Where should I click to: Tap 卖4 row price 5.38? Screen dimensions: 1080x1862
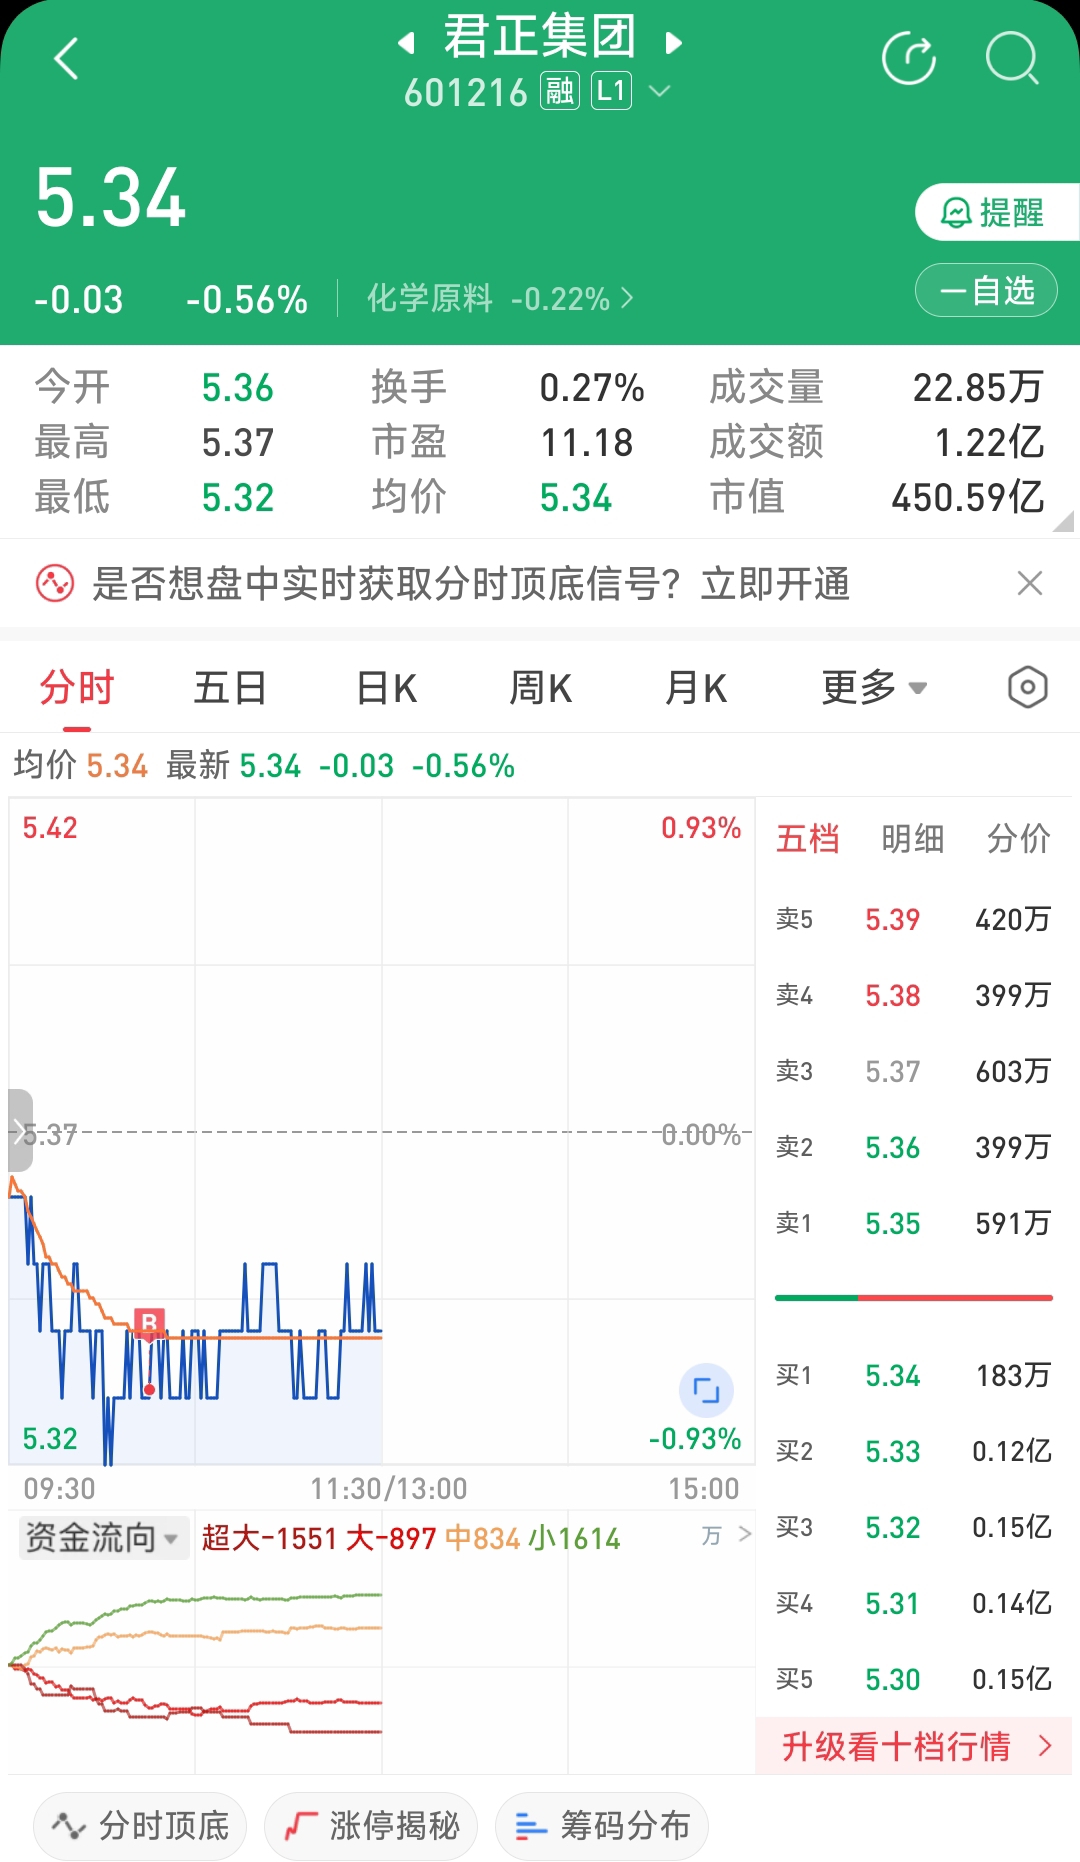point(892,995)
